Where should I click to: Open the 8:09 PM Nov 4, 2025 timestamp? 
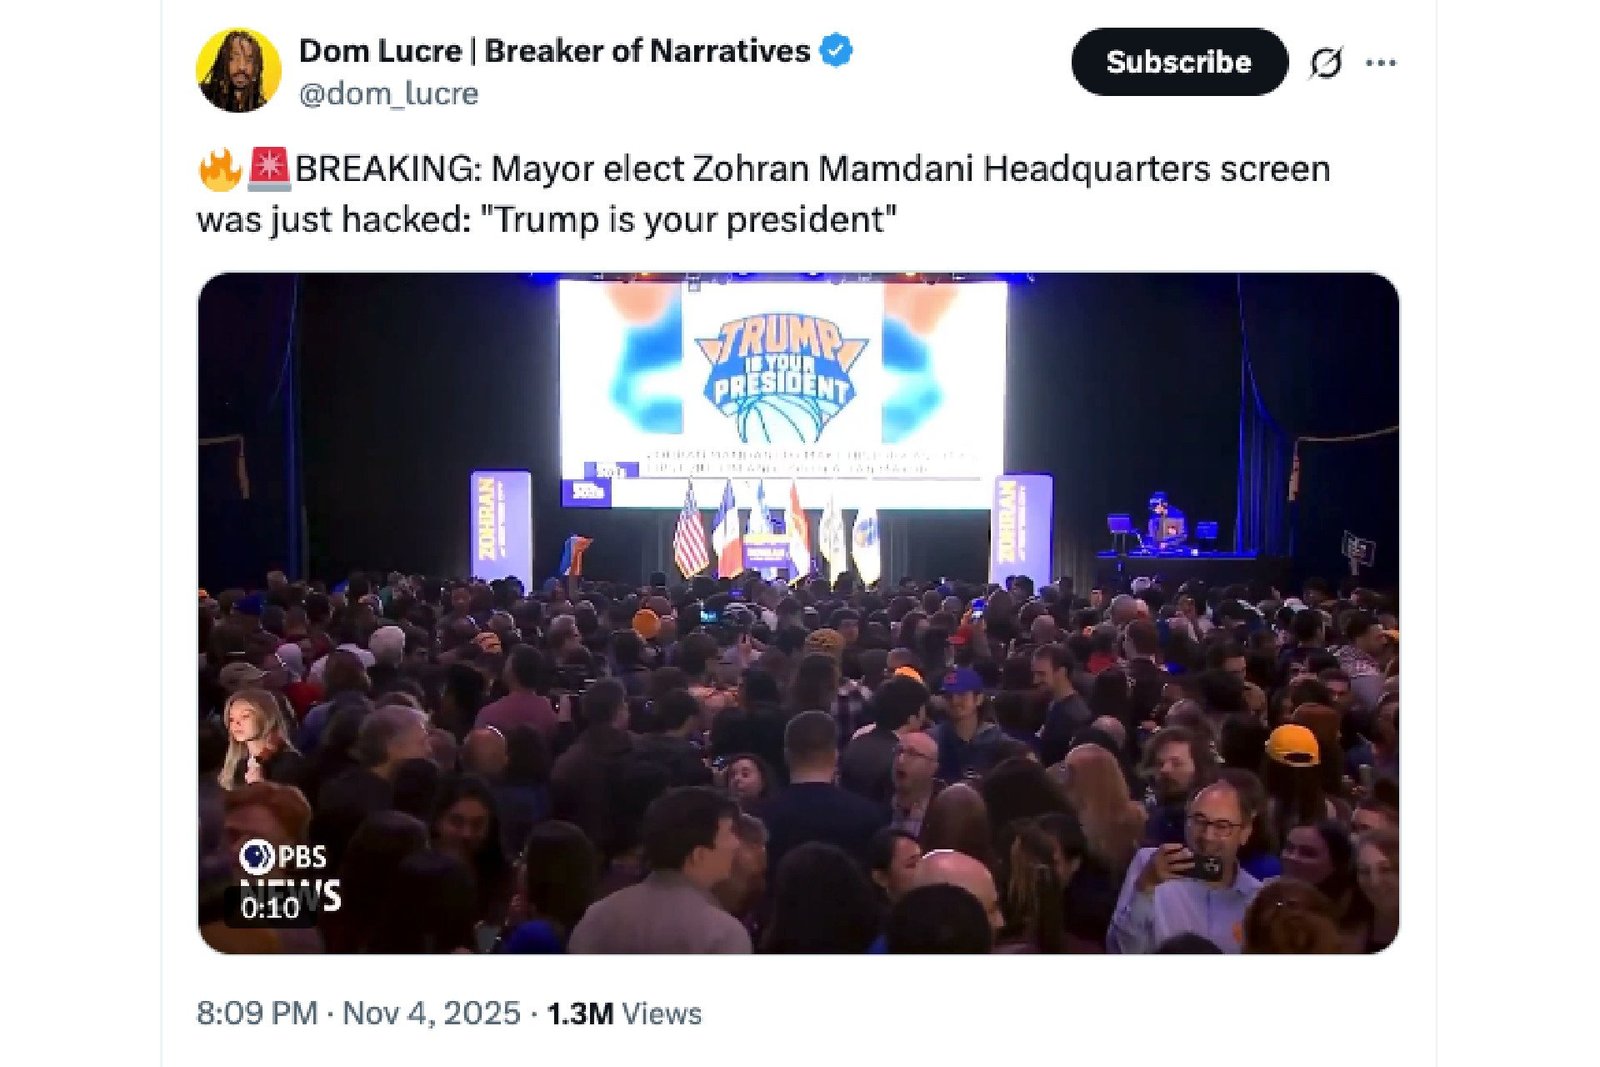click(358, 1013)
